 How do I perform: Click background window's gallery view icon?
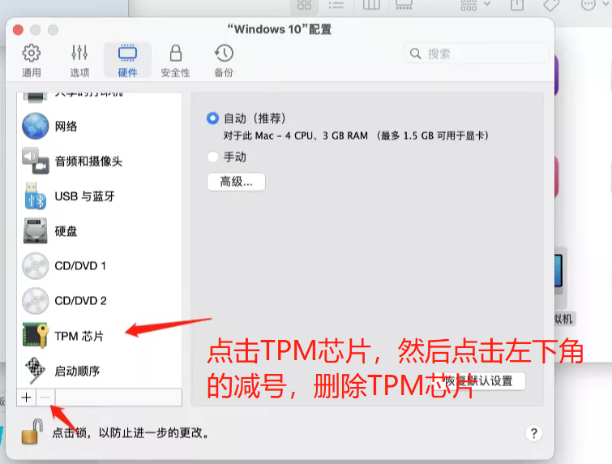click(x=404, y=5)
